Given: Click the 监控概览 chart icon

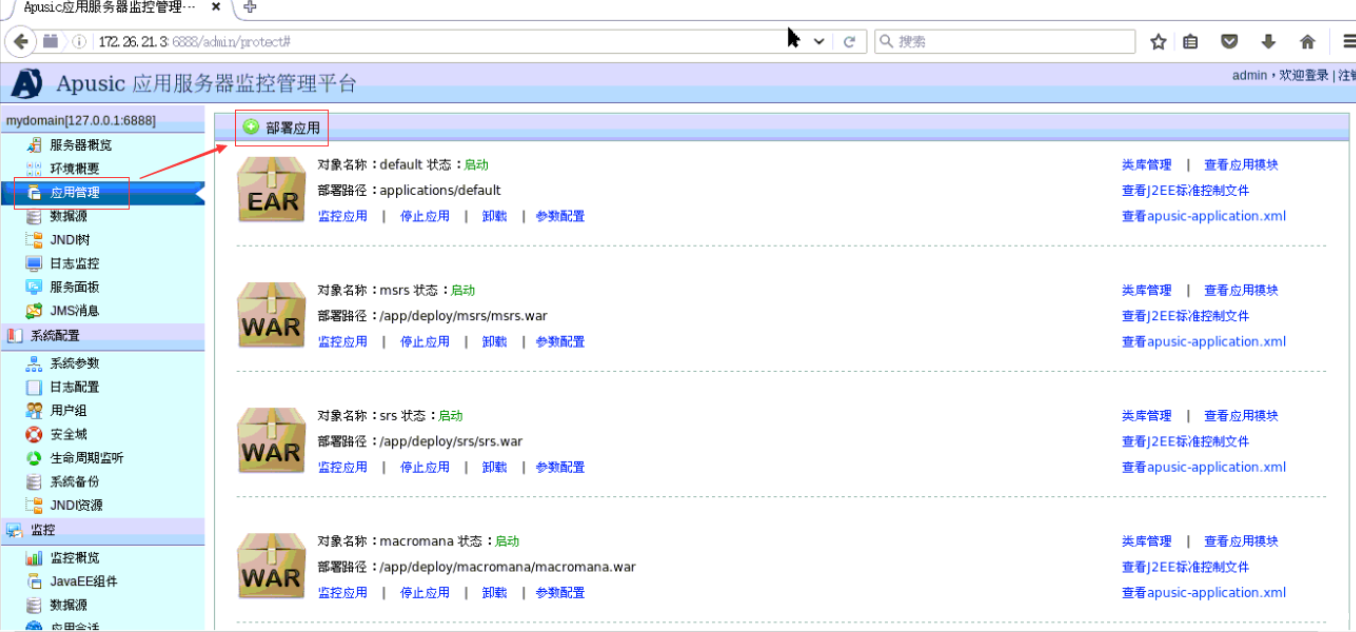Looking at the screenshot, I should click(34, 558).
